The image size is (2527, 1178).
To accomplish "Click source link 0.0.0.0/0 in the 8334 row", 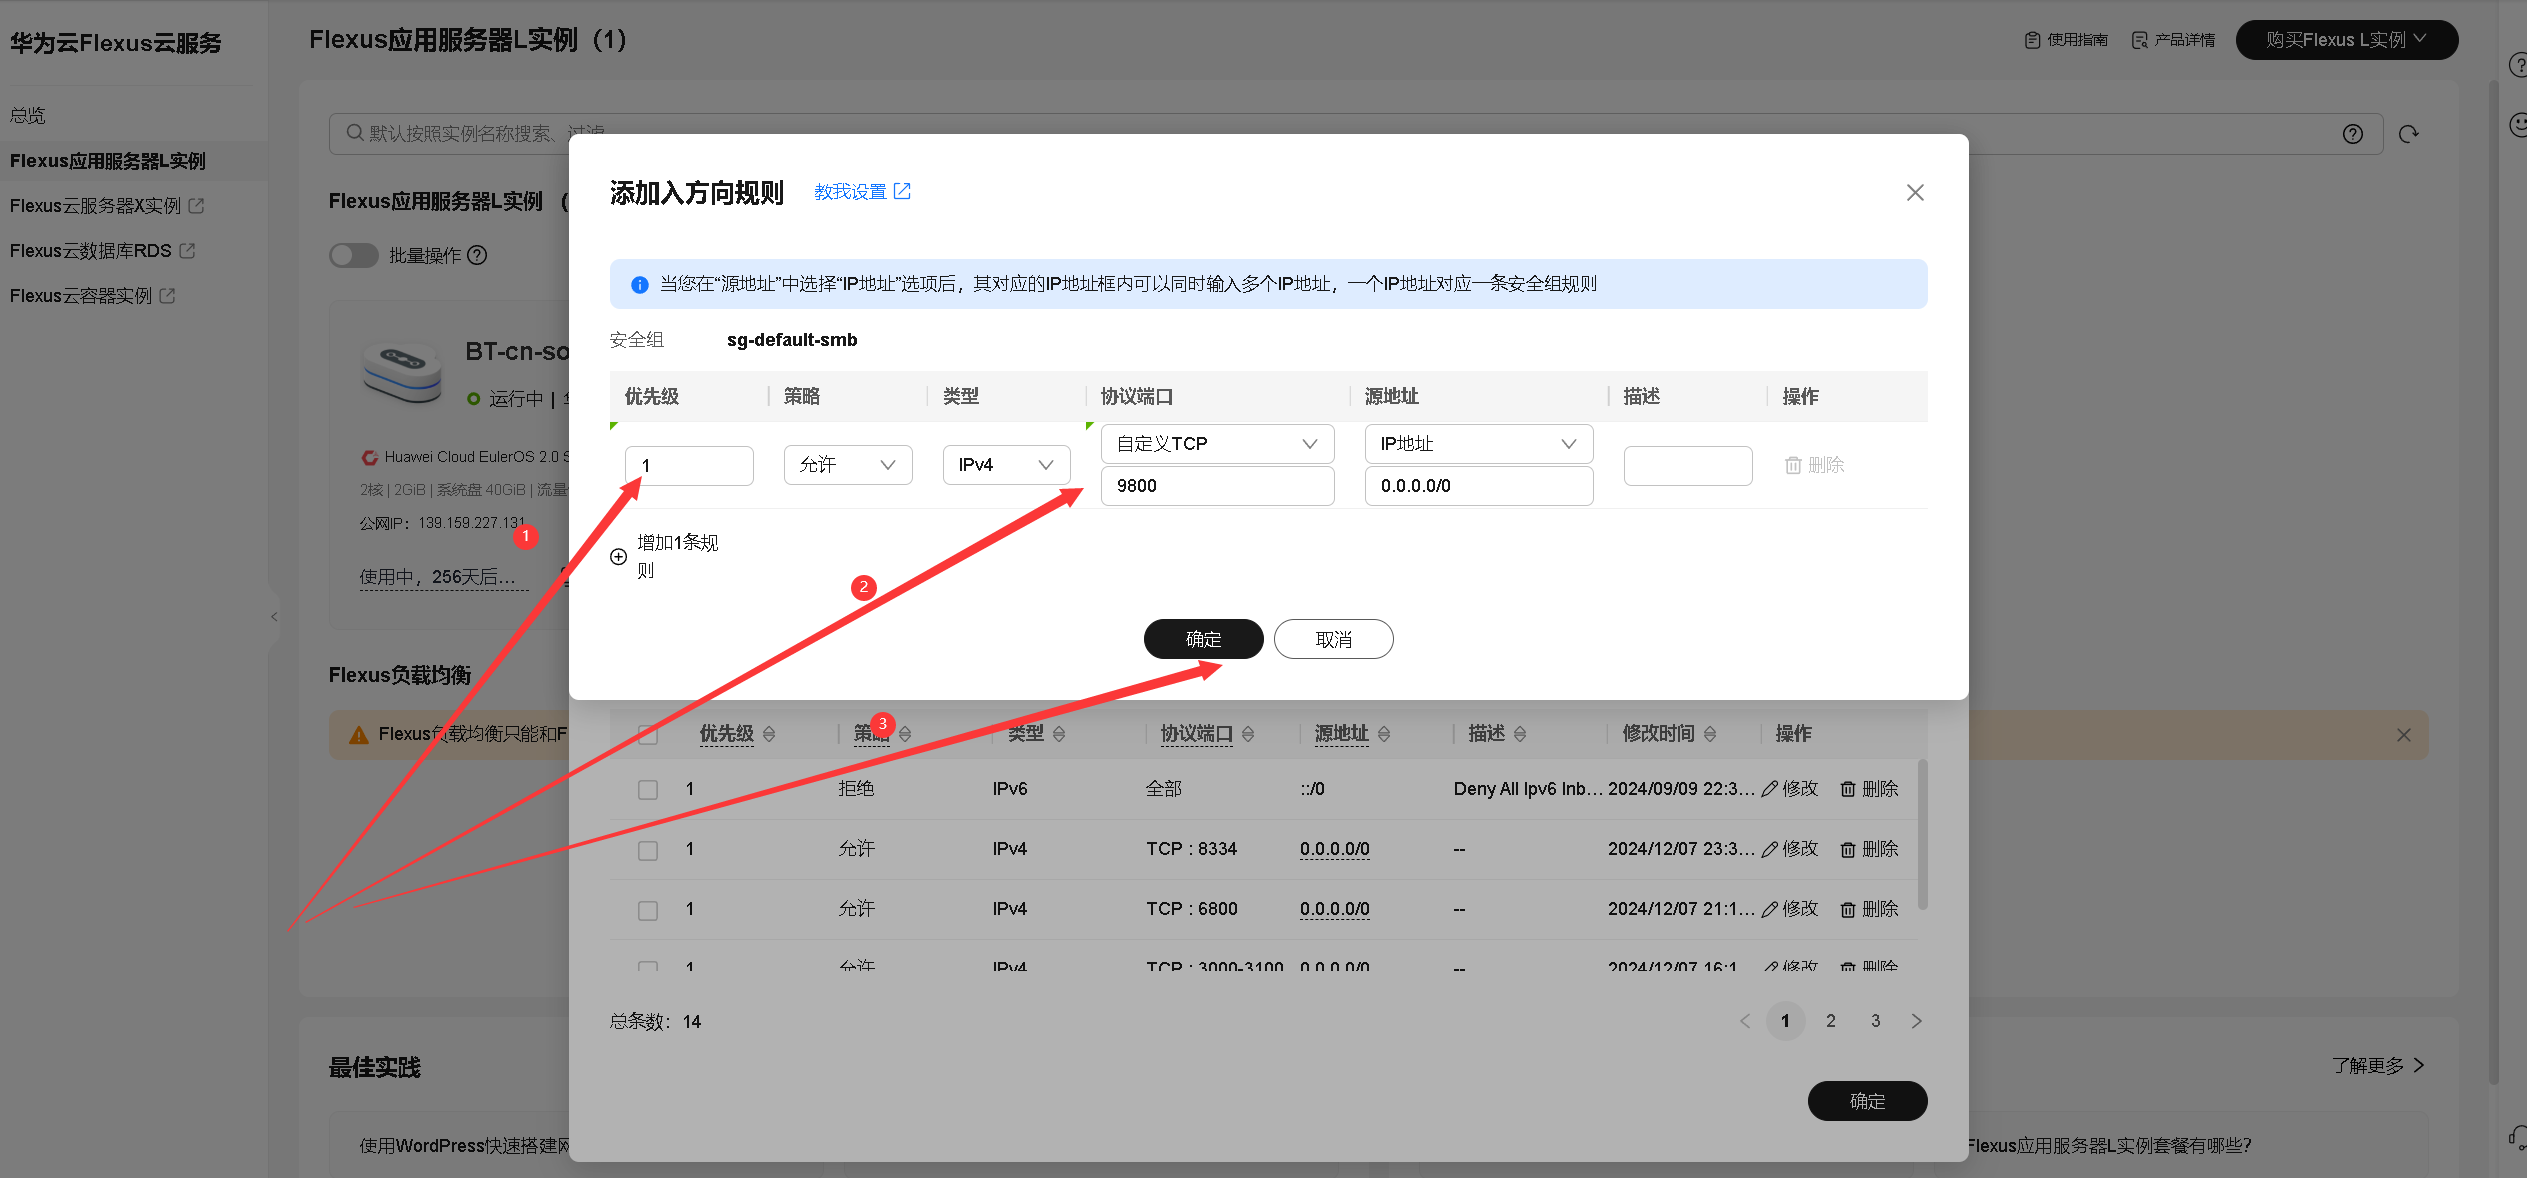I will [1334, 849].
